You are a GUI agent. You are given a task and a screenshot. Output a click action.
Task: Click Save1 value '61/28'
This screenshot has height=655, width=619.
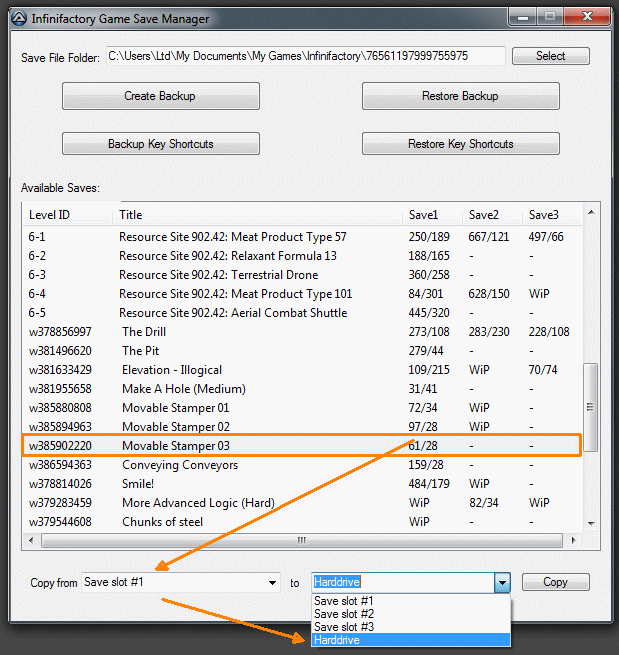423,446
